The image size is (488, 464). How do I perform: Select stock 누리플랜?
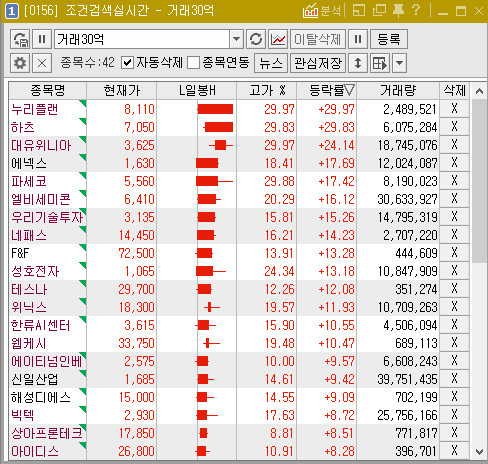point(35,109)
